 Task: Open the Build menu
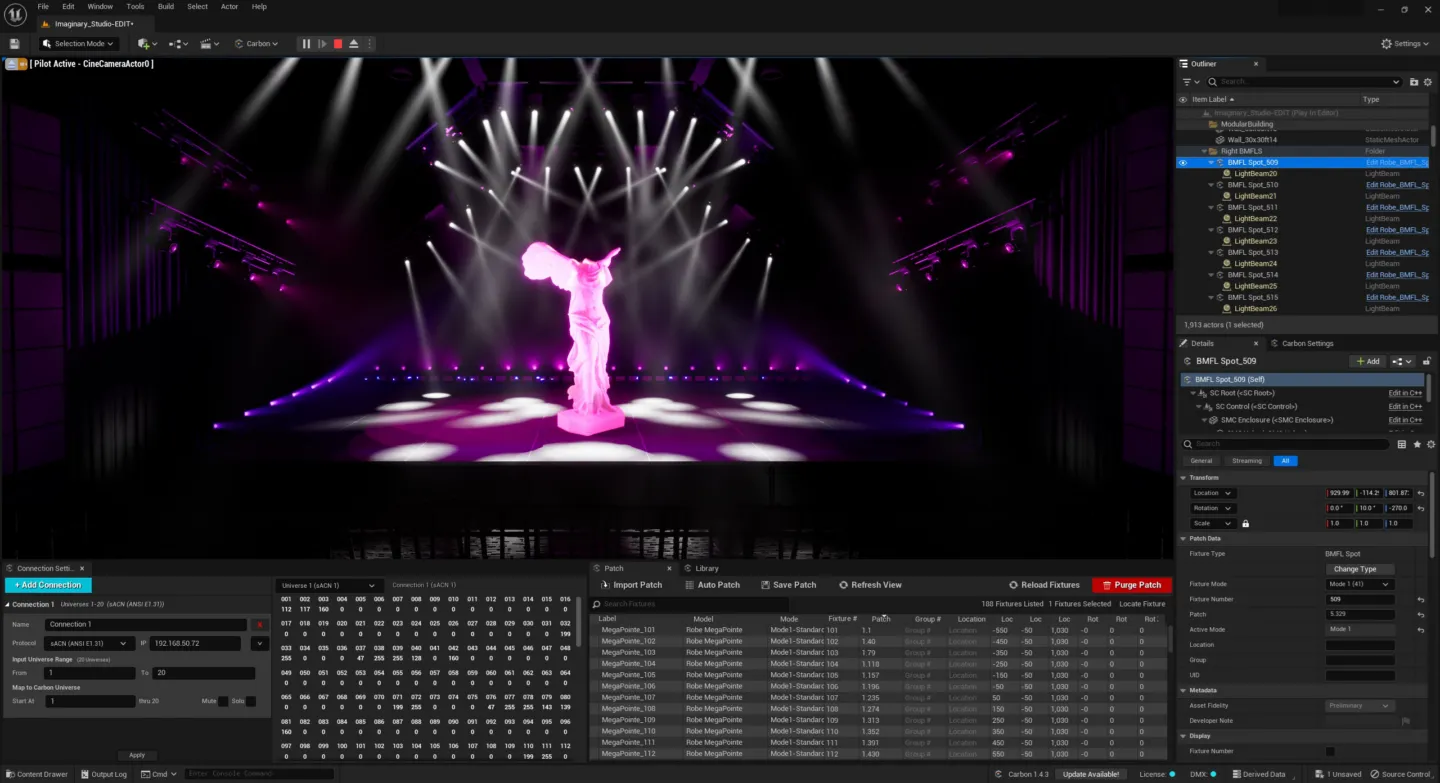pyautogui.click(x=166, y=6)
